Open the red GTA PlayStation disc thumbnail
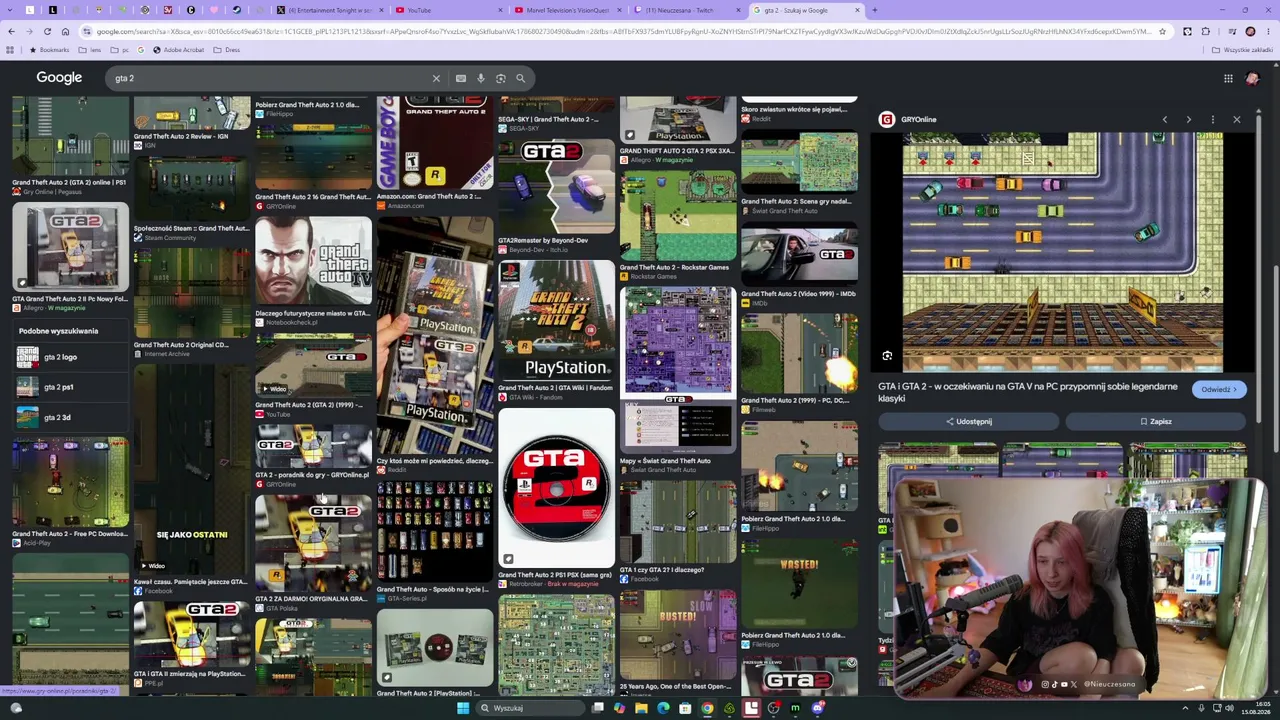This screenshot has width=1280, height=720. click(x=556, y=488)
